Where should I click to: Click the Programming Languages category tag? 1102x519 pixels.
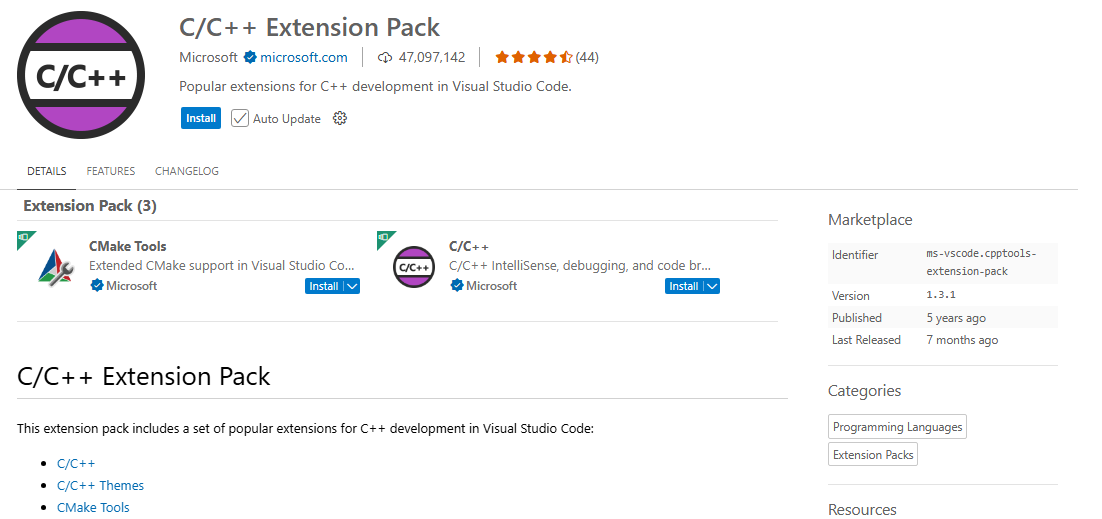point(897,427)
